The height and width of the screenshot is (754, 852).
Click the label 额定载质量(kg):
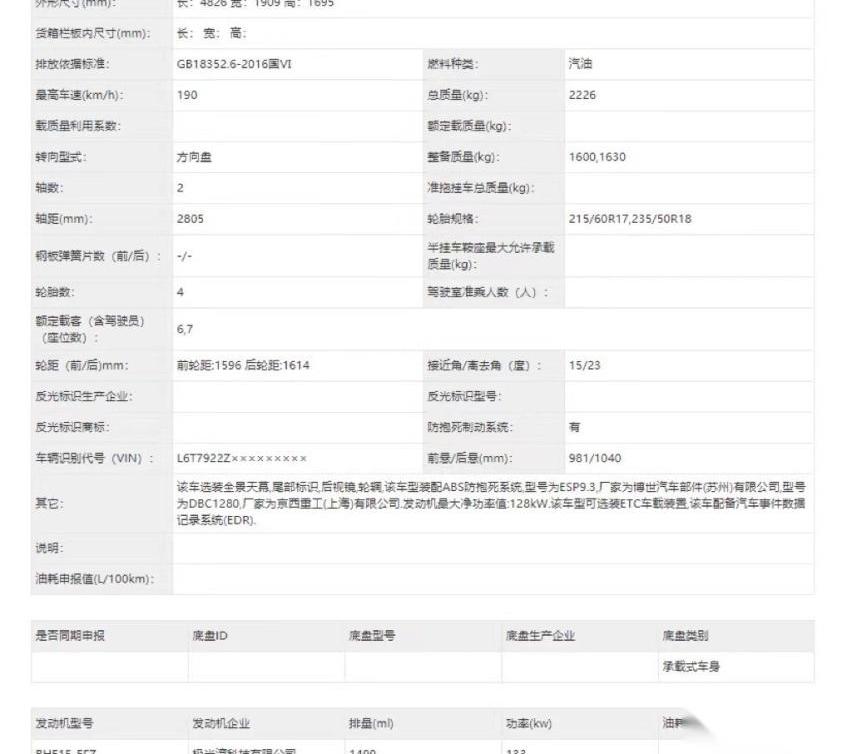click(469, 126)
